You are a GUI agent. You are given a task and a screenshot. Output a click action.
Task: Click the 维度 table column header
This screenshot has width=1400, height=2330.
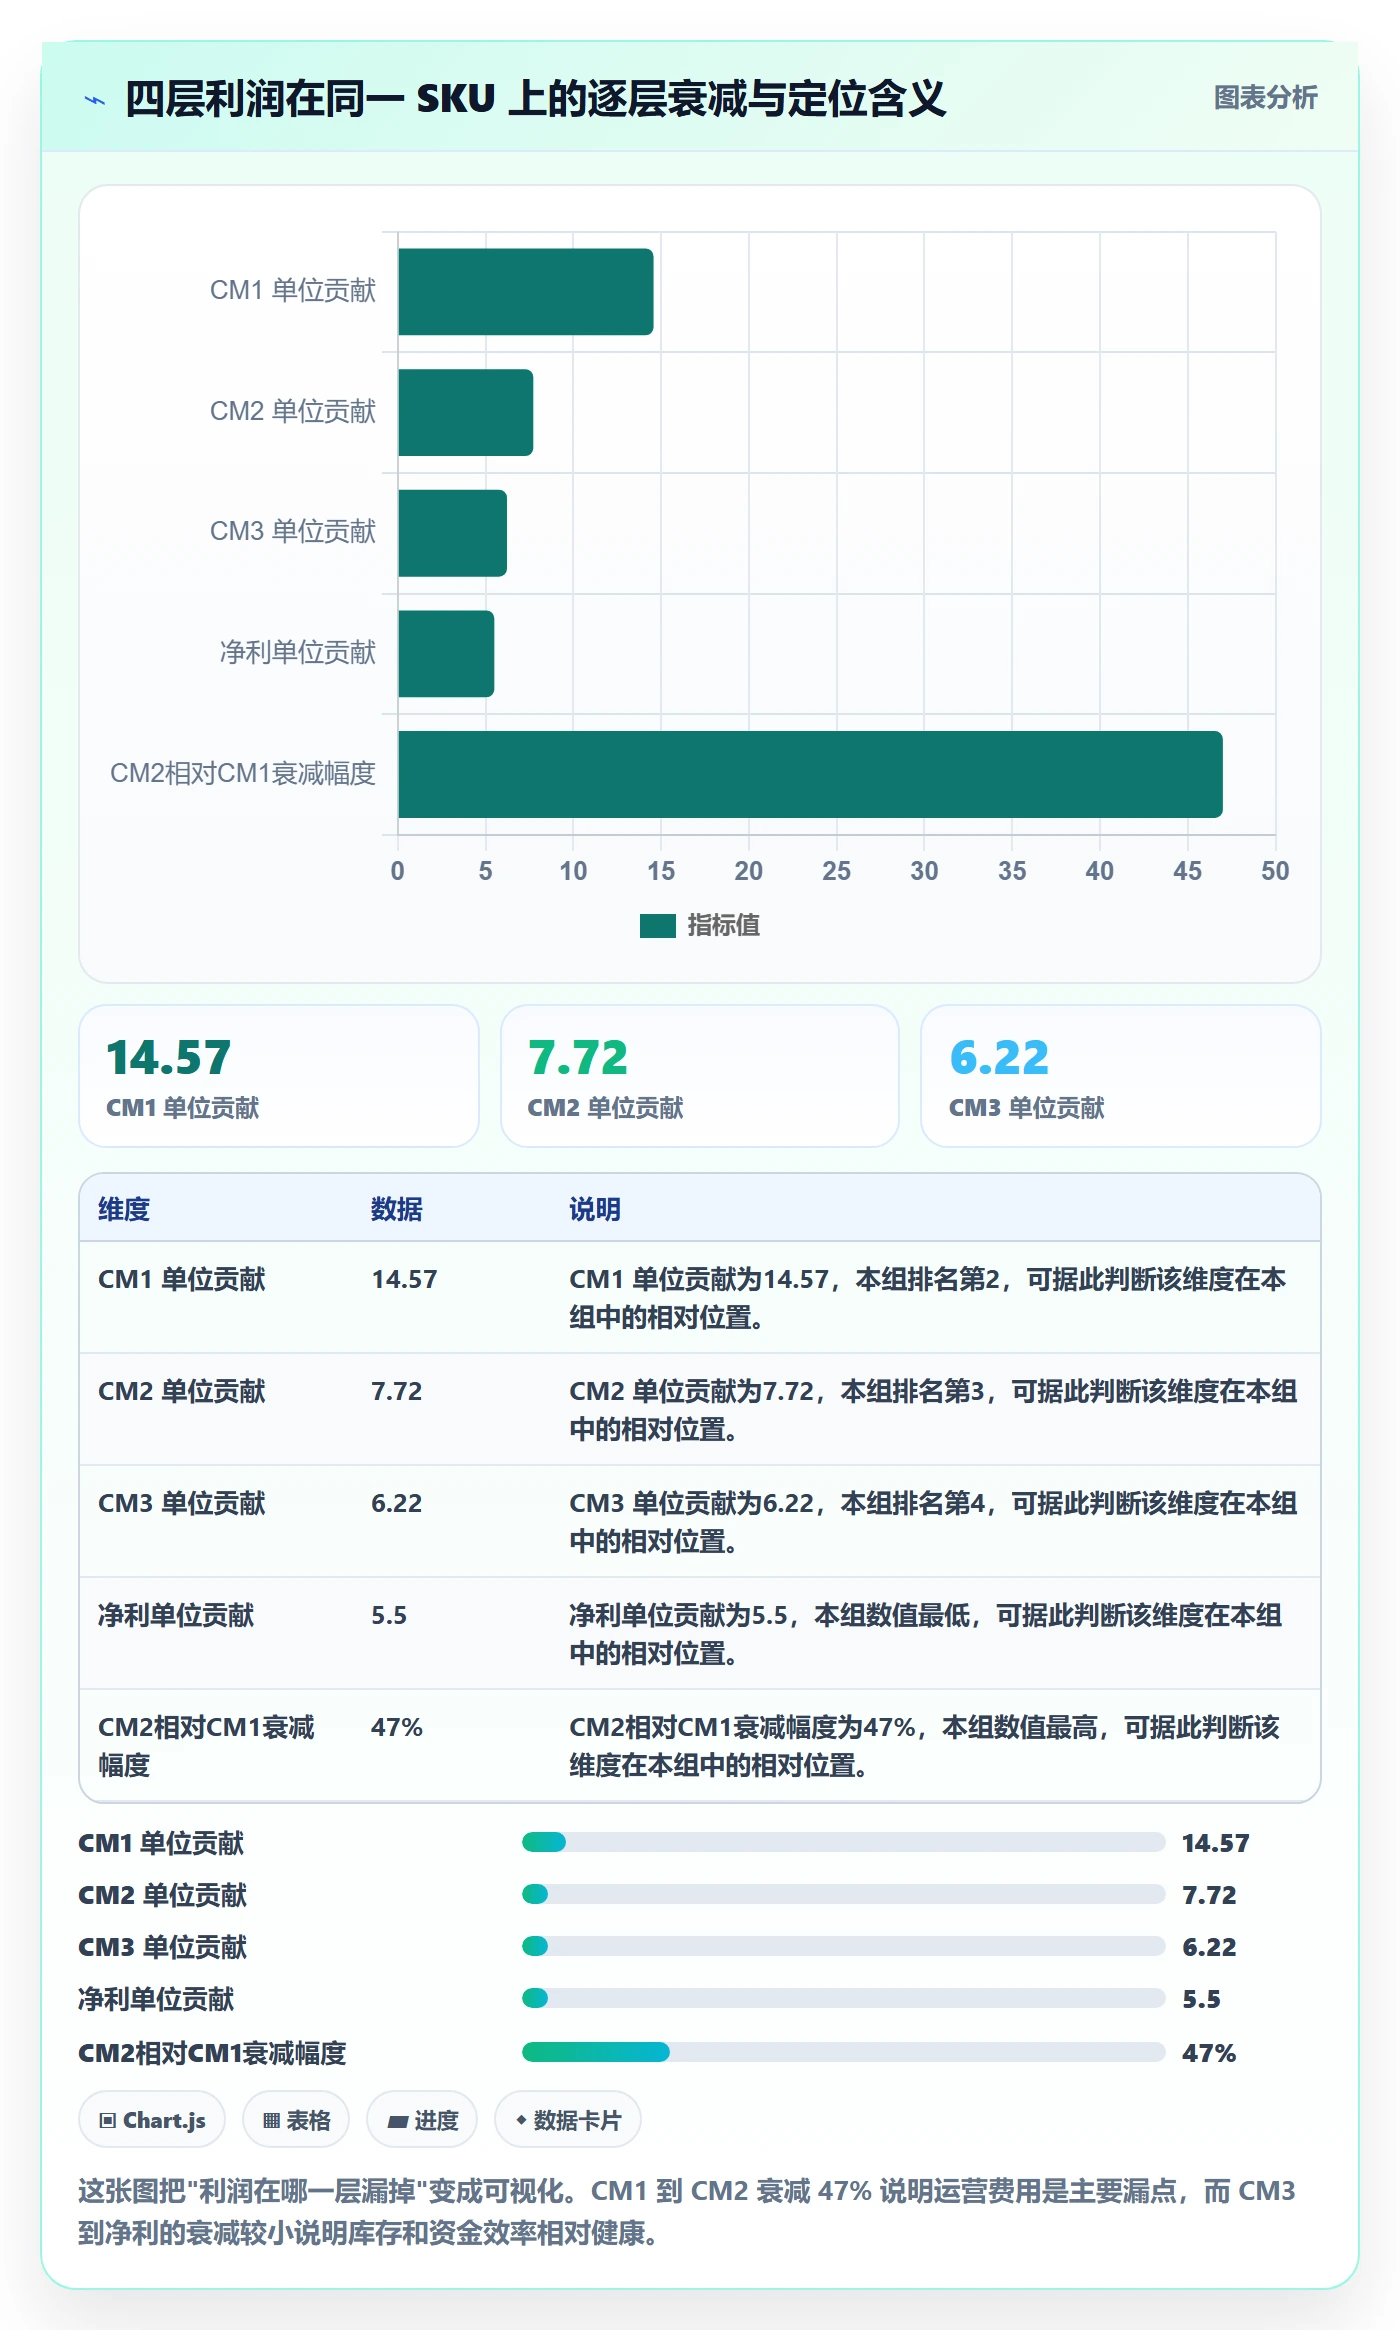point(124,1209)
